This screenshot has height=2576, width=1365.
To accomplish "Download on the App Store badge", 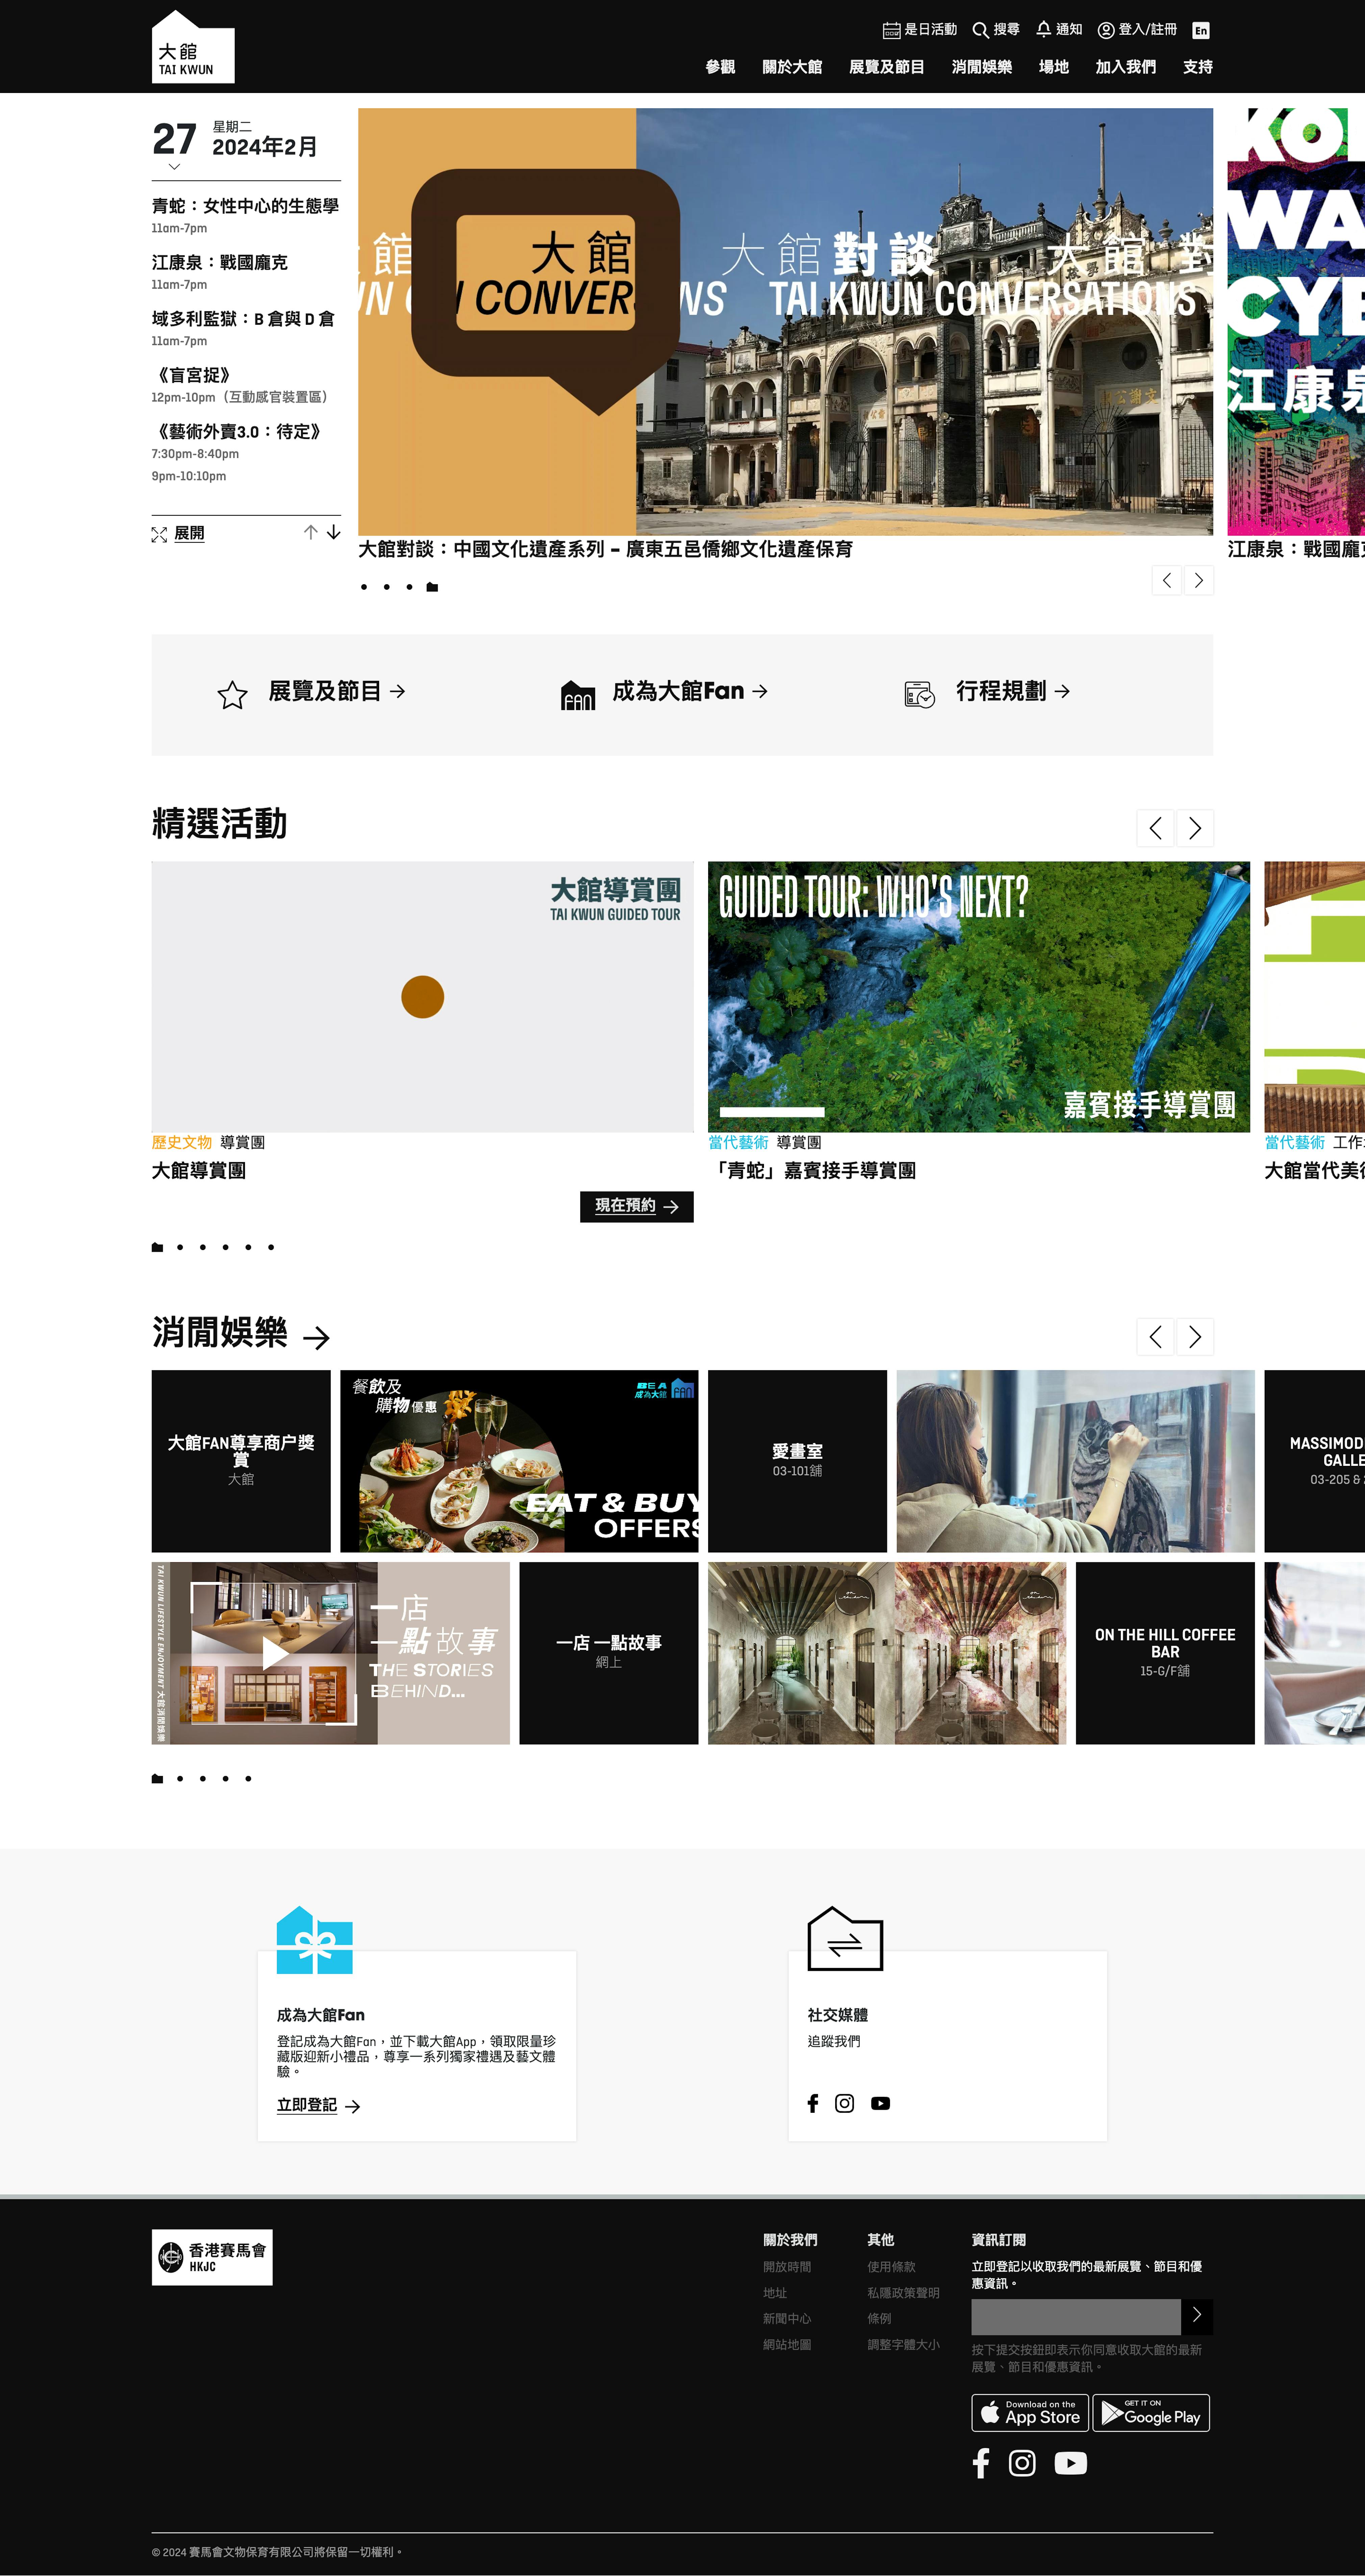I will (1030, 2413).
